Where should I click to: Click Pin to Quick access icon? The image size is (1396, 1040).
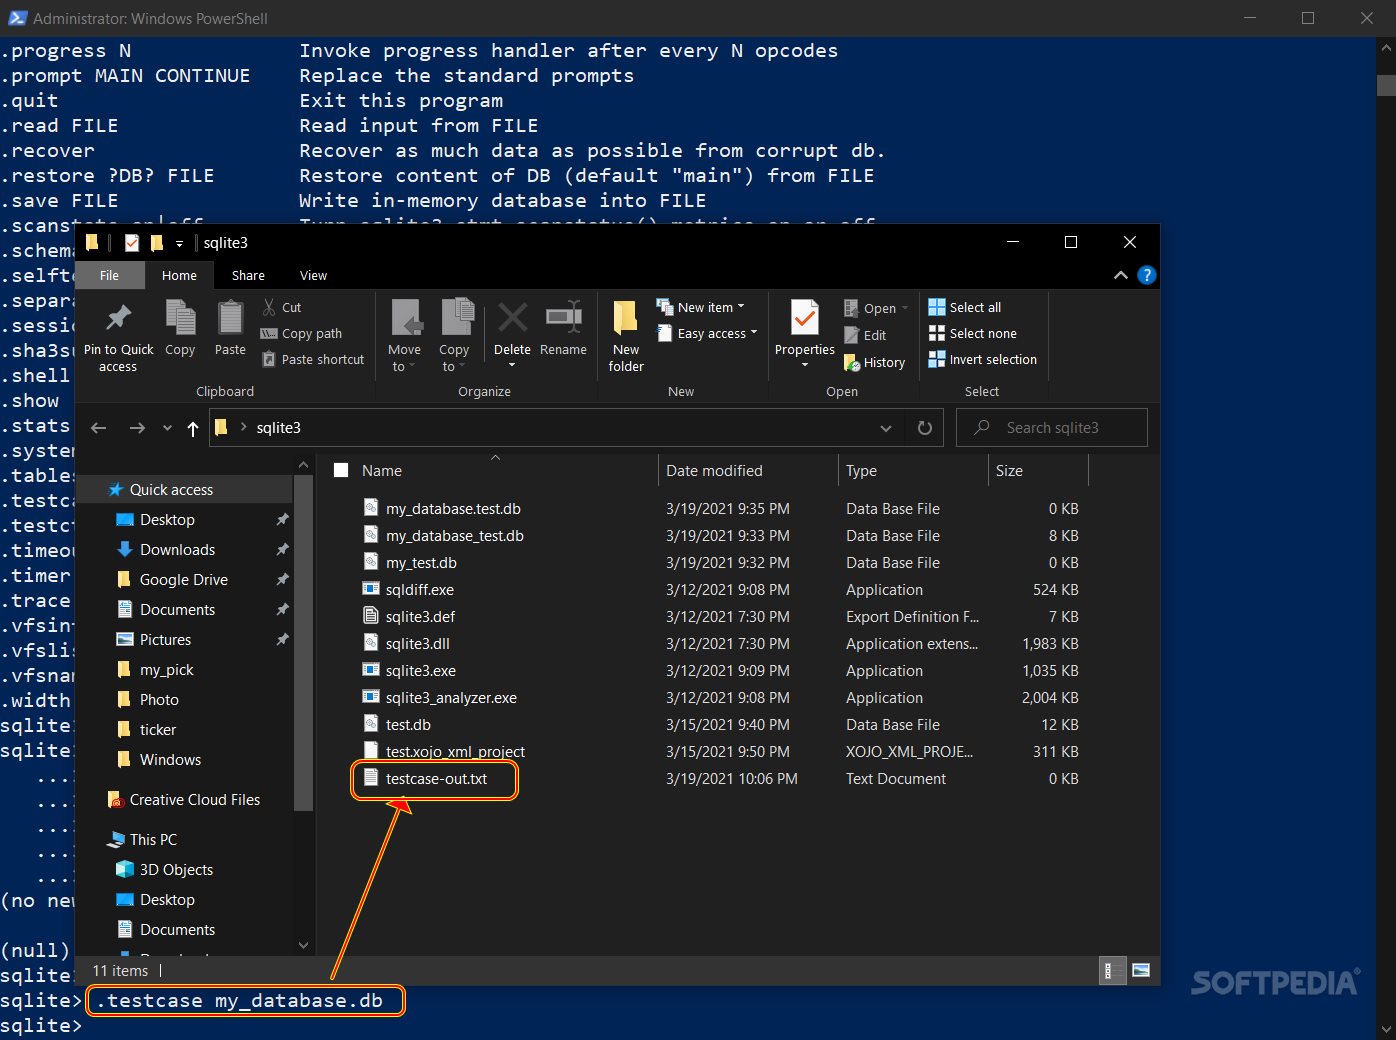tap(119, 319)
